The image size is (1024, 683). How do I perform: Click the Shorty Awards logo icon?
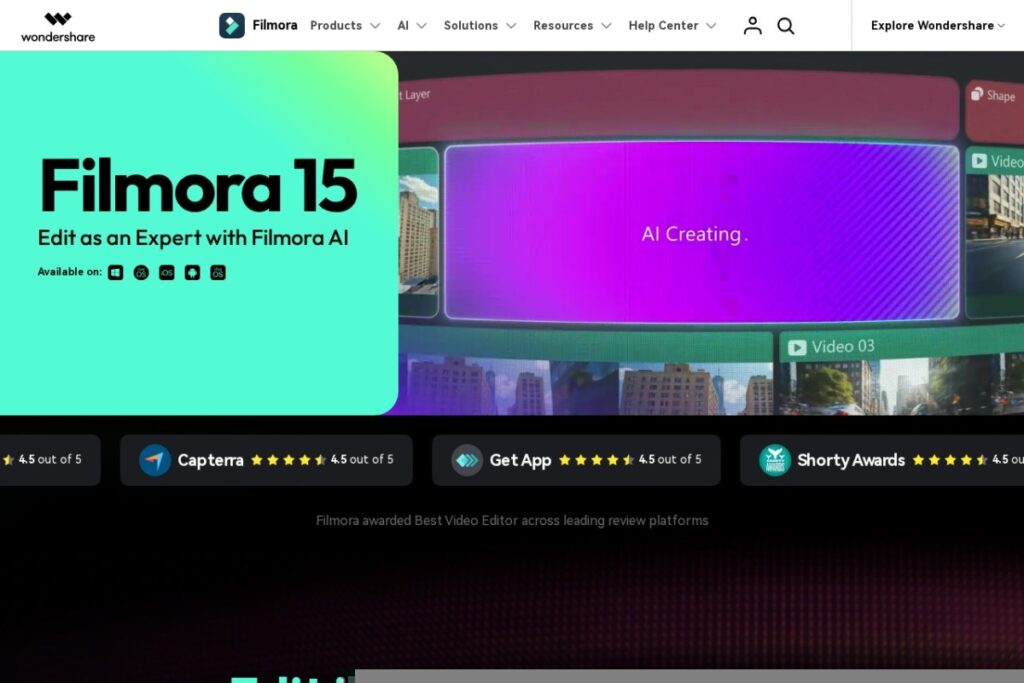click(775, 460)
